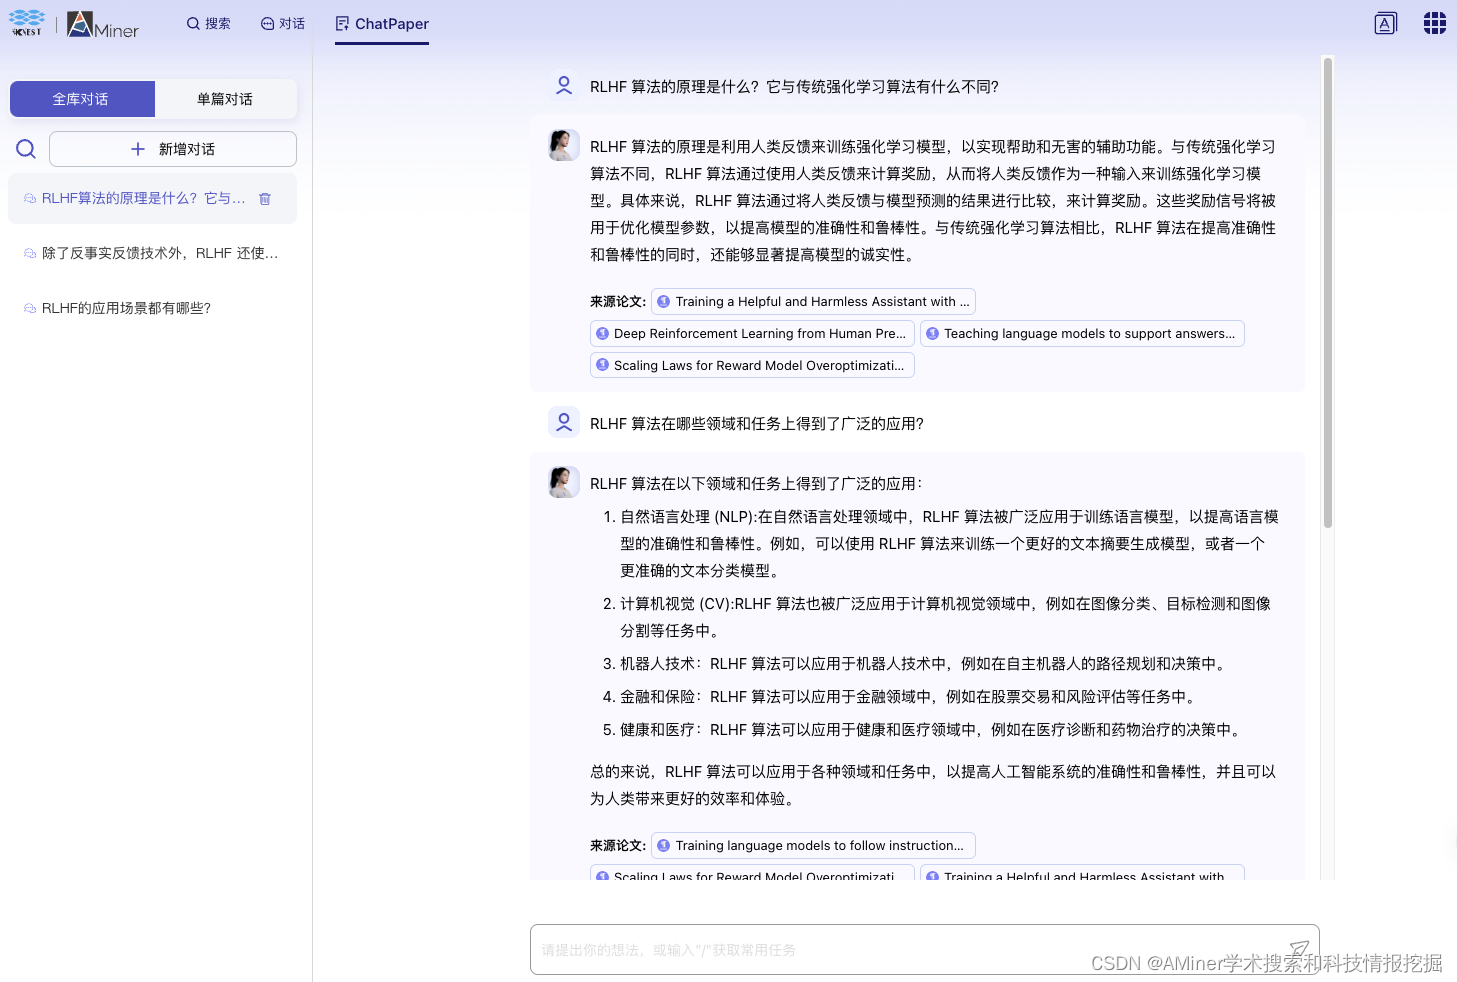Image resolution: width=1457 pixels, height=982 pixels.
Task: Select 全库对话 mode
Action: tap(82, 99)
